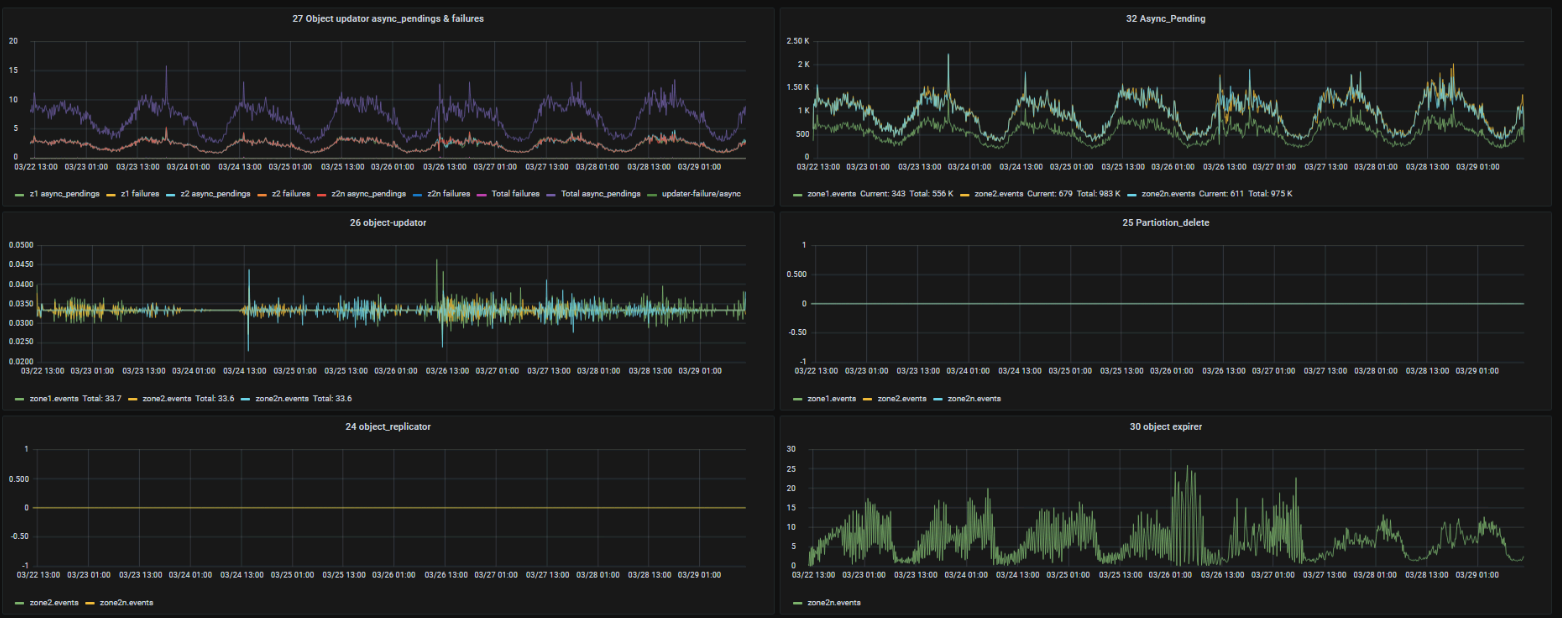1562x618 pixels.
Task: Click zone2n.events color icon in object-updator legend
Action: click(246, 398)
